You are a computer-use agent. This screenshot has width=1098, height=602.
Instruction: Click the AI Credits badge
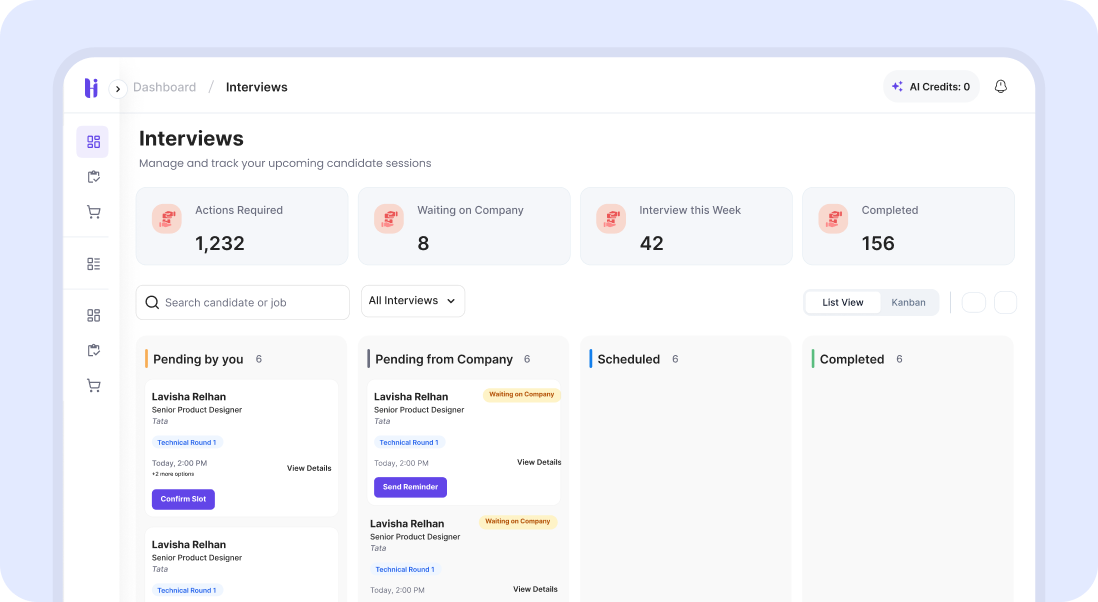pyautogui.click(x=930, y=87)
